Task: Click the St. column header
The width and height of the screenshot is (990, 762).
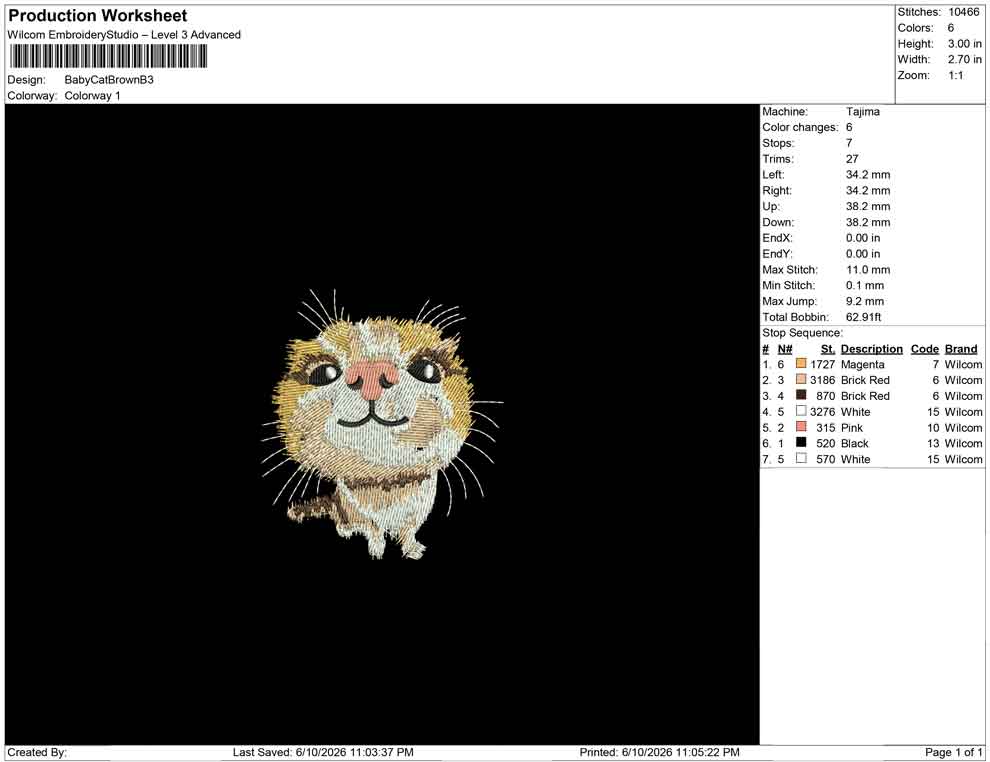Action: point(828,349)
